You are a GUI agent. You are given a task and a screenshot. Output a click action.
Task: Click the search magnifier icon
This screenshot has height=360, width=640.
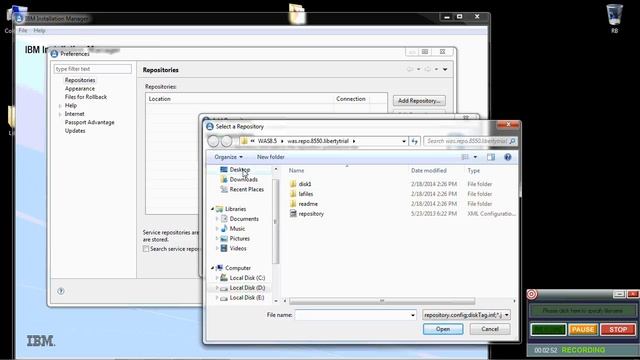pos(513,141)
